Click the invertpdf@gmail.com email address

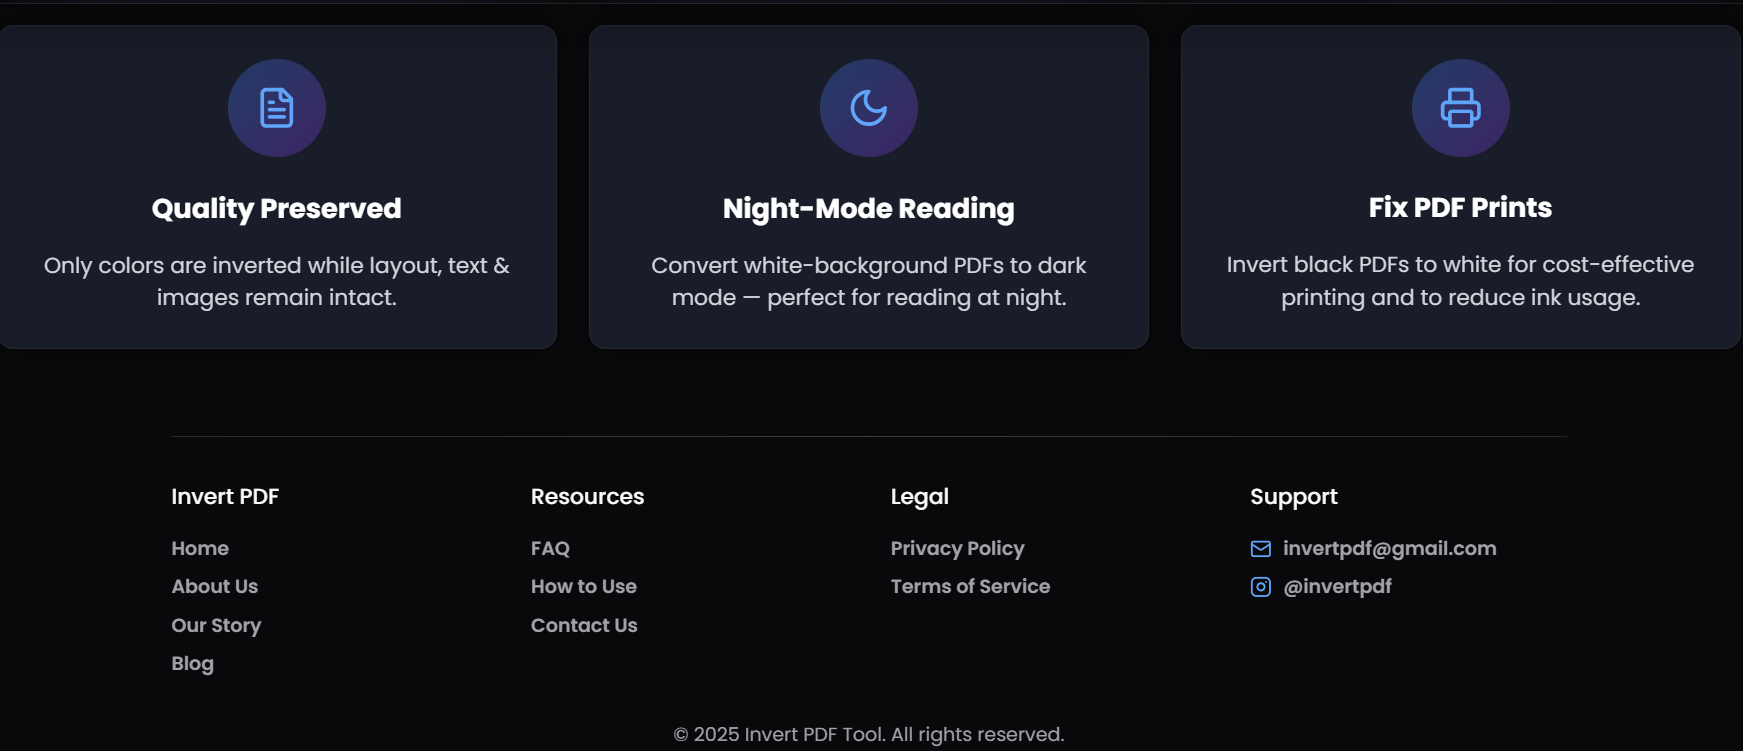coord(1390,548)
